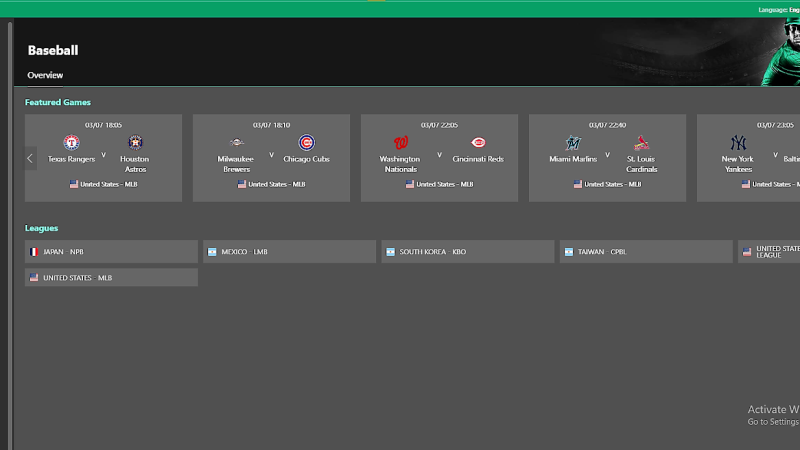Click the Texas Rangers team logo
This screenshot has width=800, height=450.
coord(71,142)
